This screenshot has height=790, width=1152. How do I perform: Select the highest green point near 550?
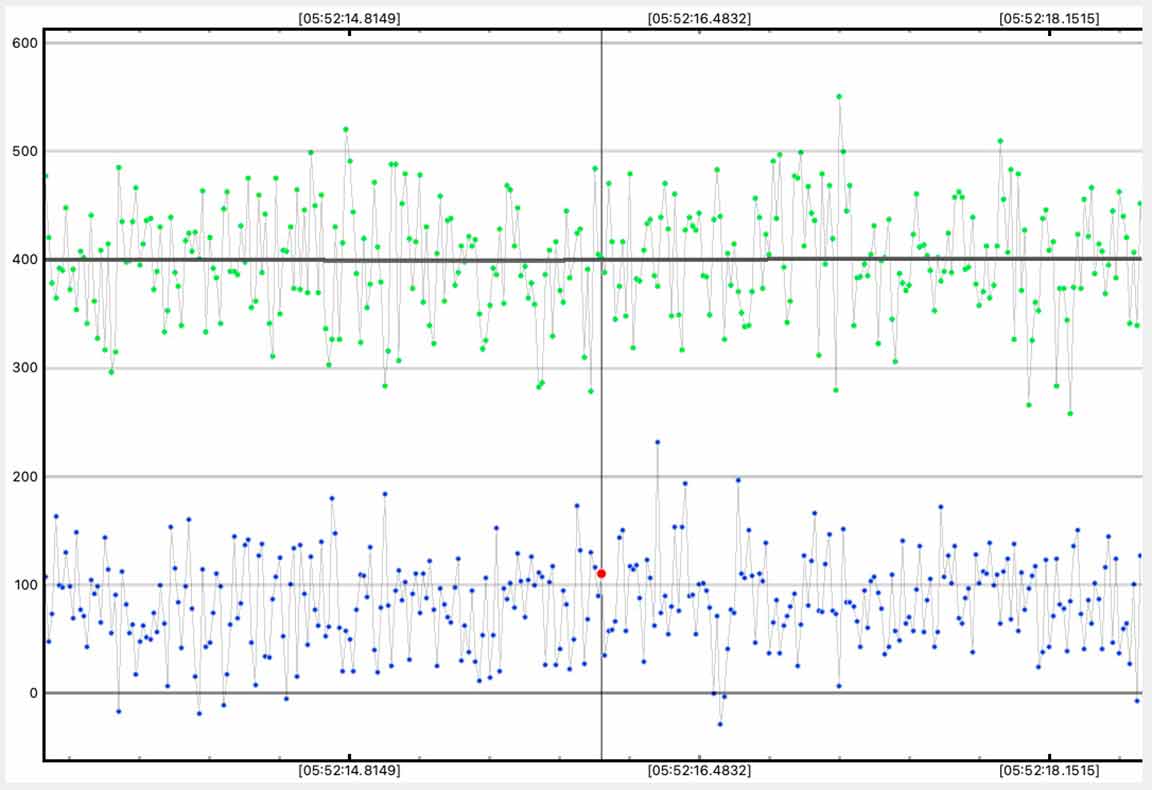click(839, 97)
